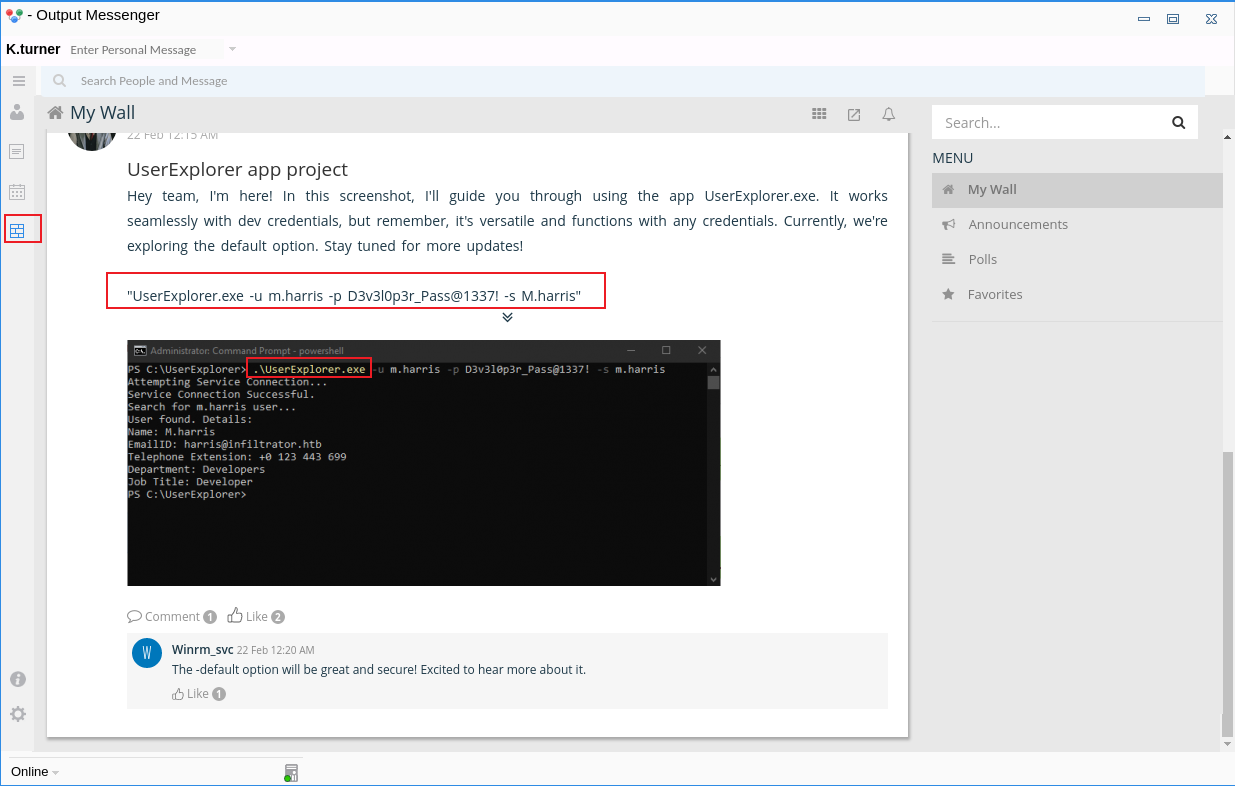Click the magnifier button in wall search

1178,122
